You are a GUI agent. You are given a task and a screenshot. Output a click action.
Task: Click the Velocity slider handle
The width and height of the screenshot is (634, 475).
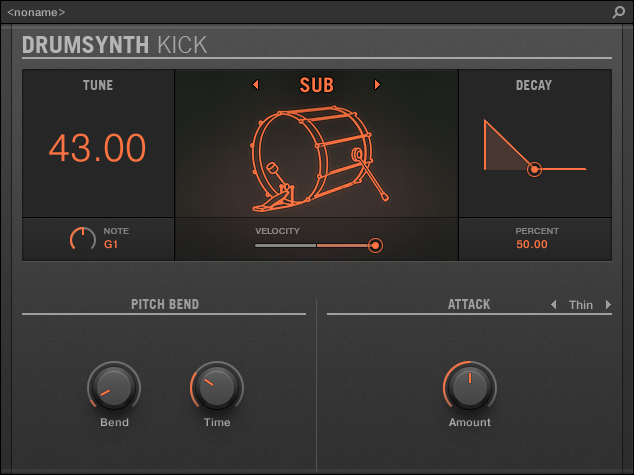[x=375, y=245]
